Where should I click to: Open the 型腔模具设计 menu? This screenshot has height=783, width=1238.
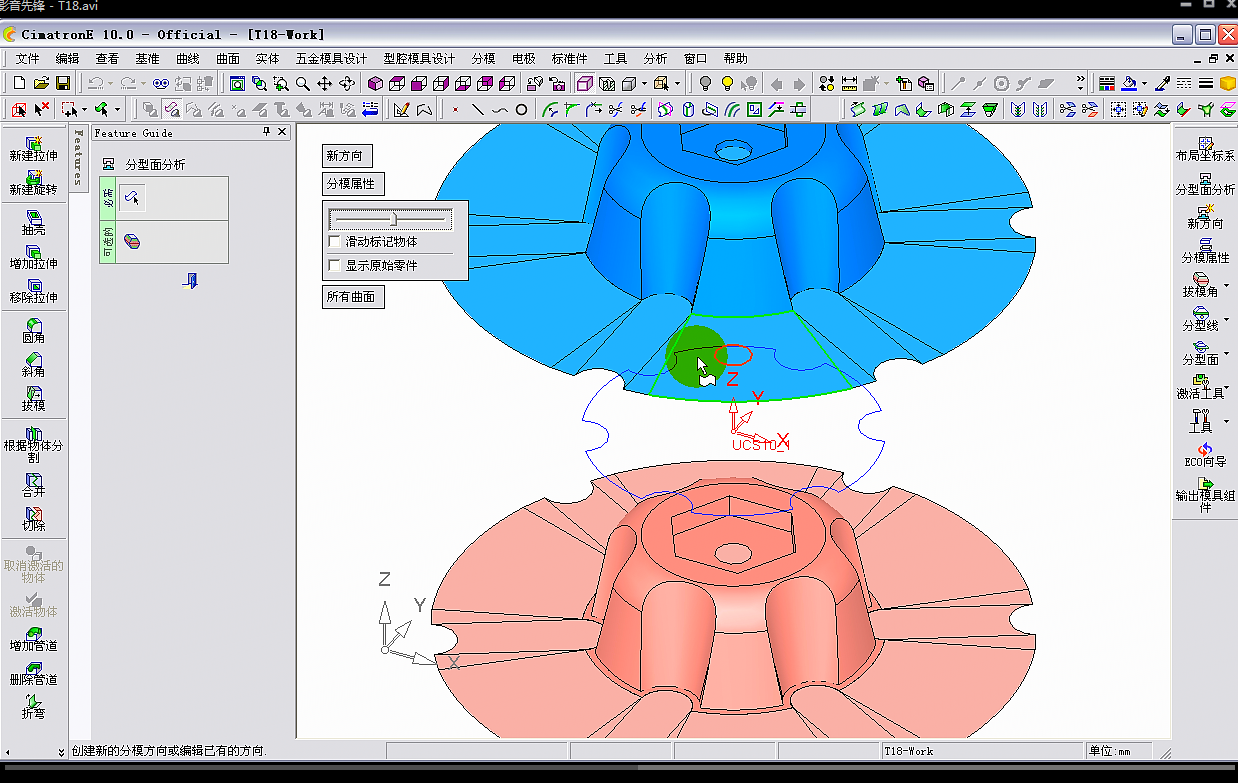click(419, 59)
